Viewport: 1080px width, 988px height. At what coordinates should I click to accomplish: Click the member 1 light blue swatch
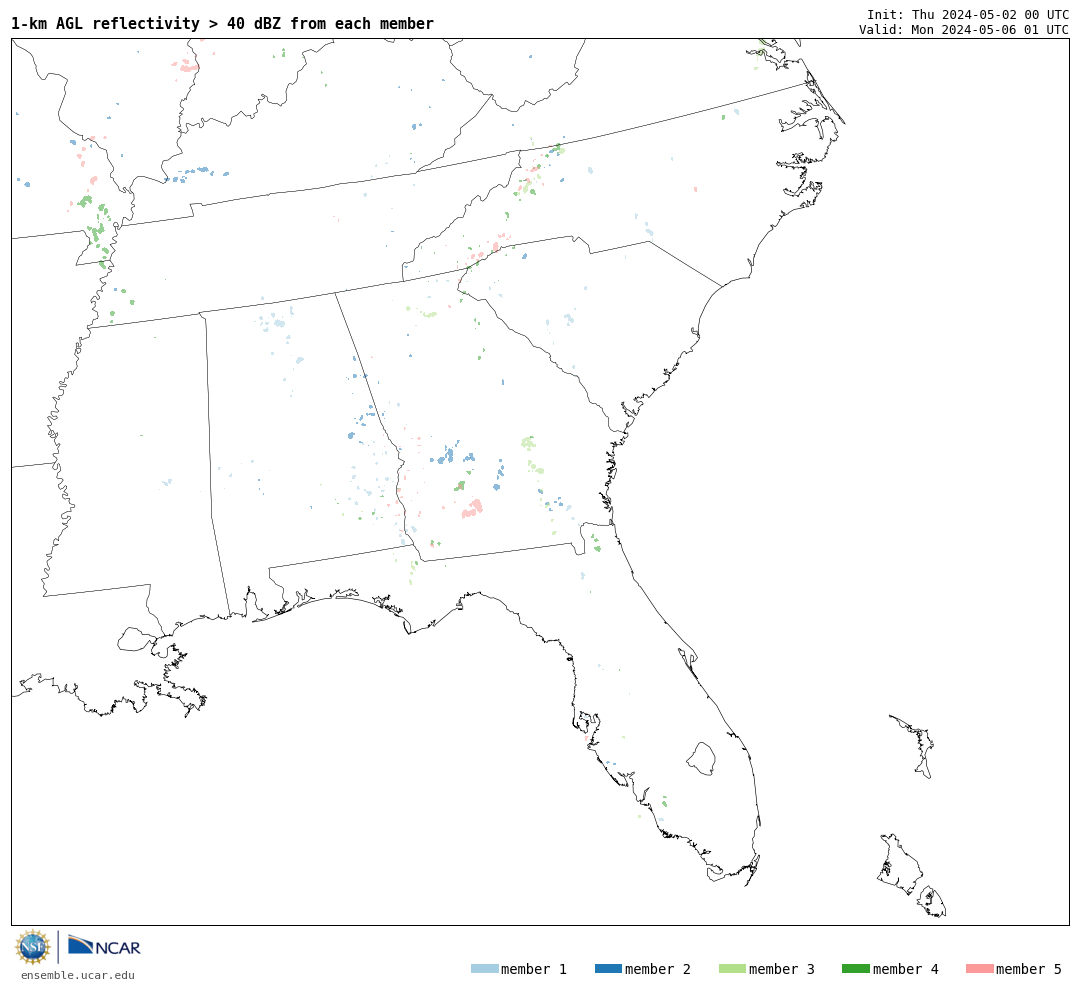click(x=484, y=969)
